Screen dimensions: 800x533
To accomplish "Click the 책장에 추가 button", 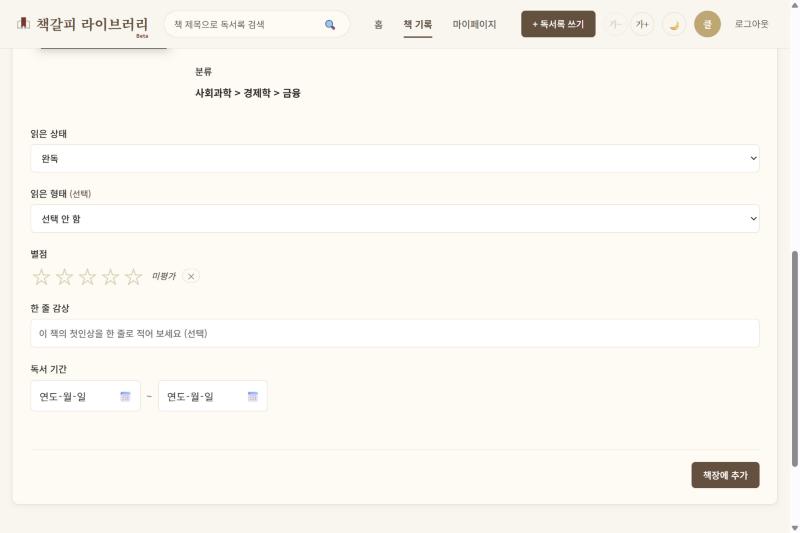I will (725, 475).
